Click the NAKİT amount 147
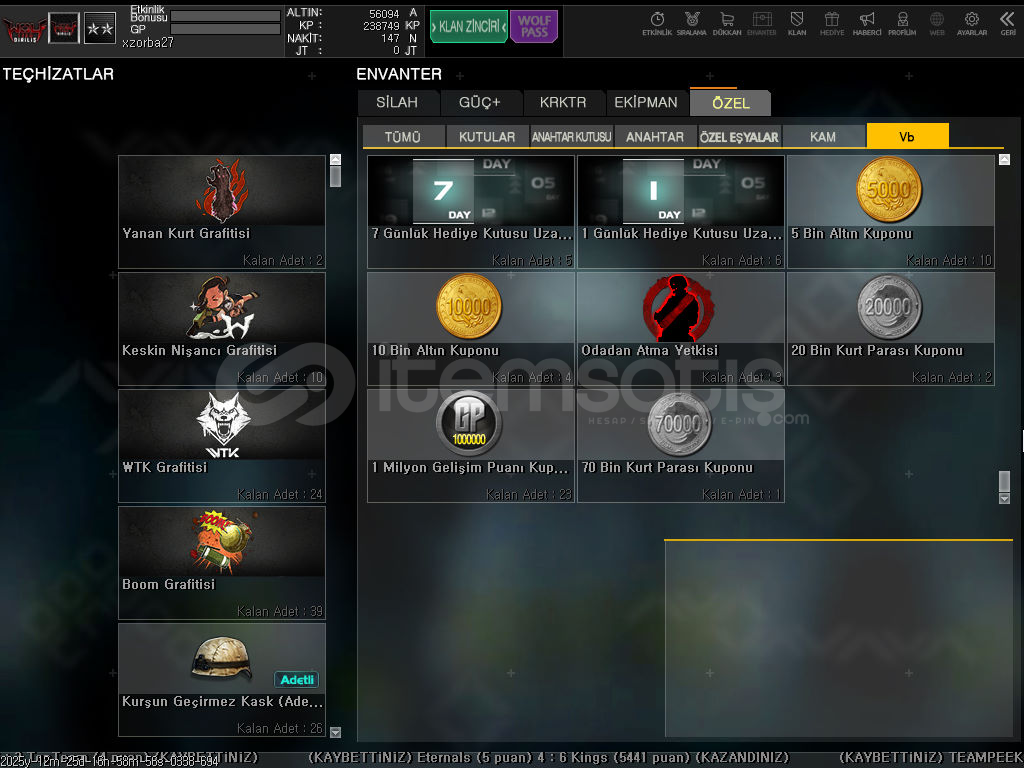1024x768 pixels. [x=391, y=39]
